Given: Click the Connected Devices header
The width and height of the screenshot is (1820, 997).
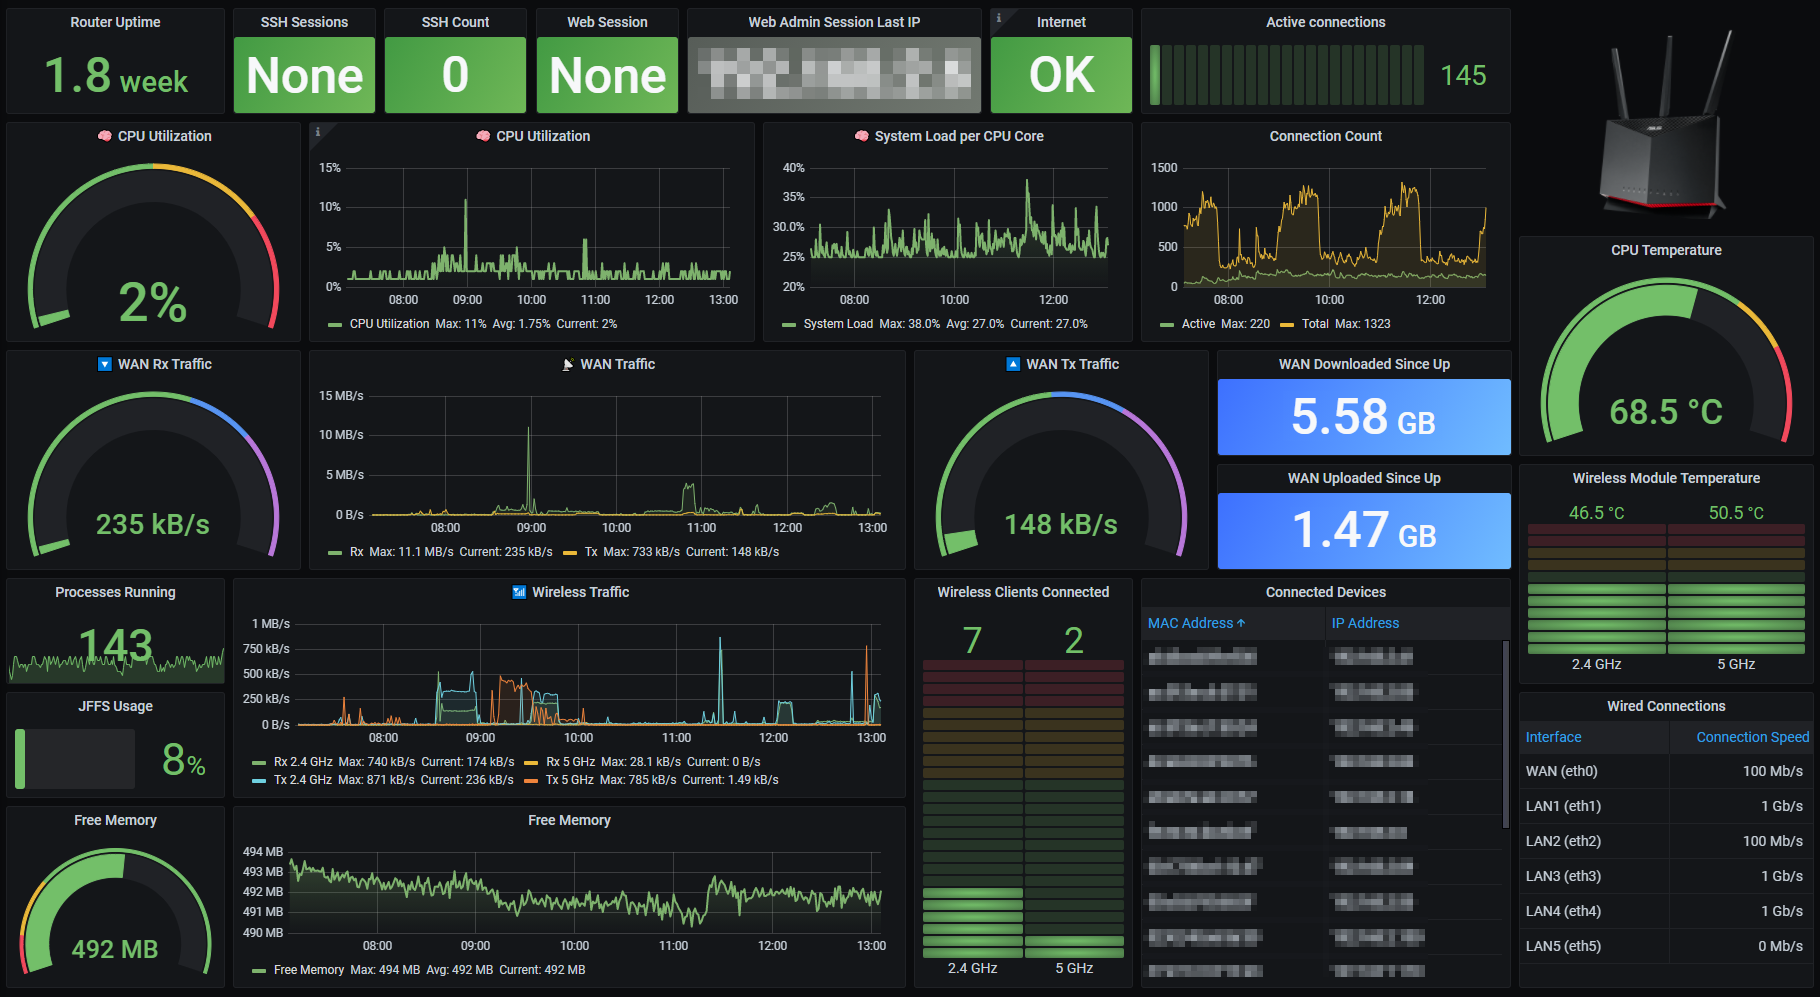Looking at the screenshot, I should [x=1325, y=592].
